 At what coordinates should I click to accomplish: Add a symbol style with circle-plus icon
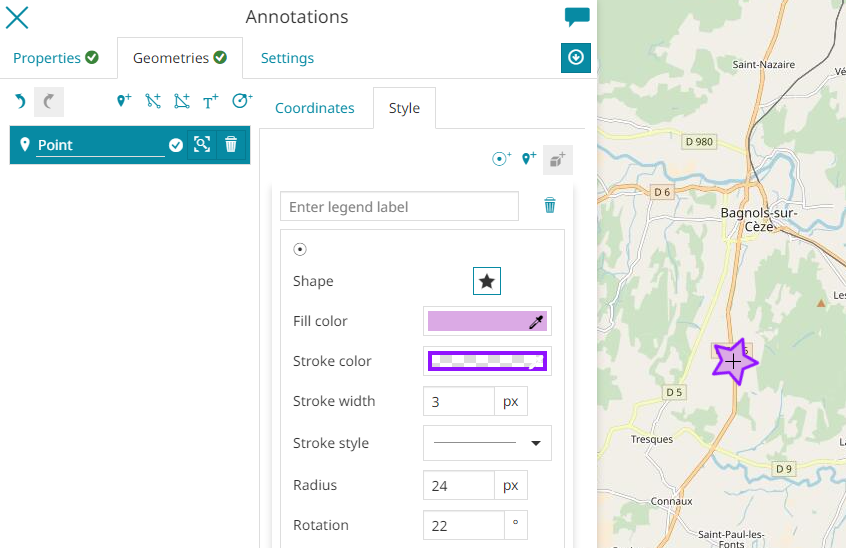point(501,158)
